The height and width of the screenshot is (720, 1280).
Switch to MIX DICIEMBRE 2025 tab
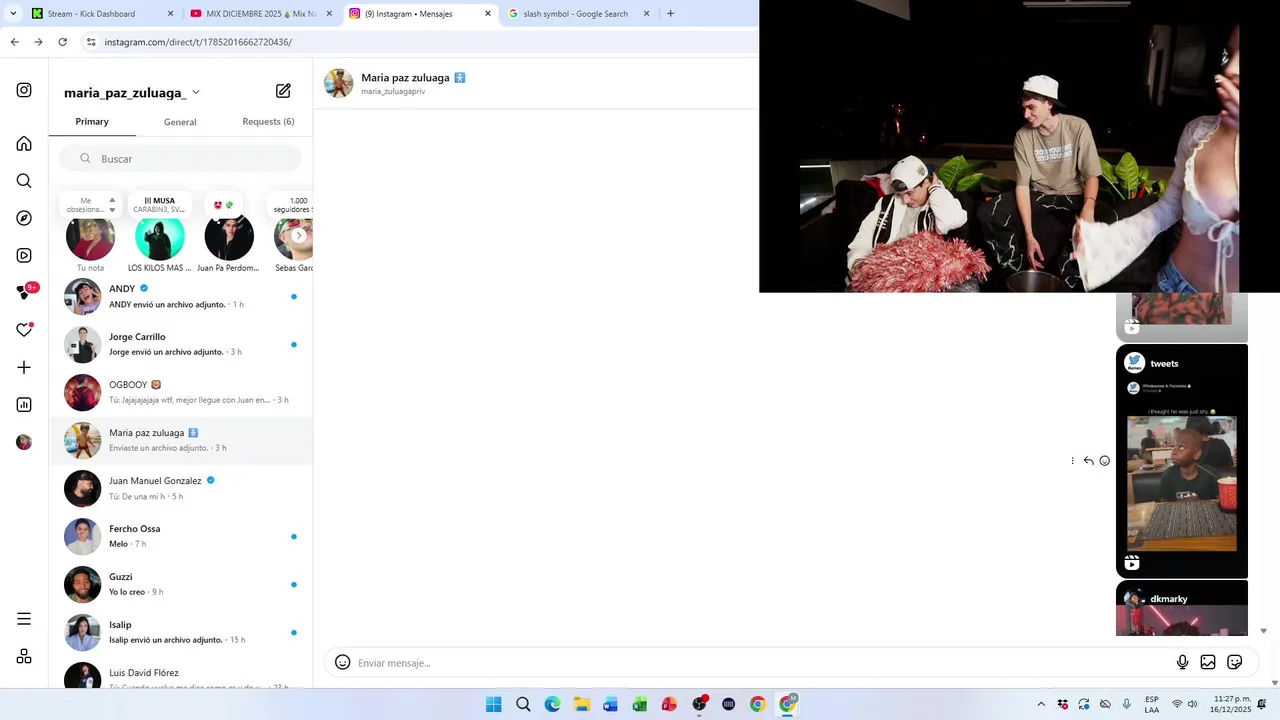[x=260, y=14]
